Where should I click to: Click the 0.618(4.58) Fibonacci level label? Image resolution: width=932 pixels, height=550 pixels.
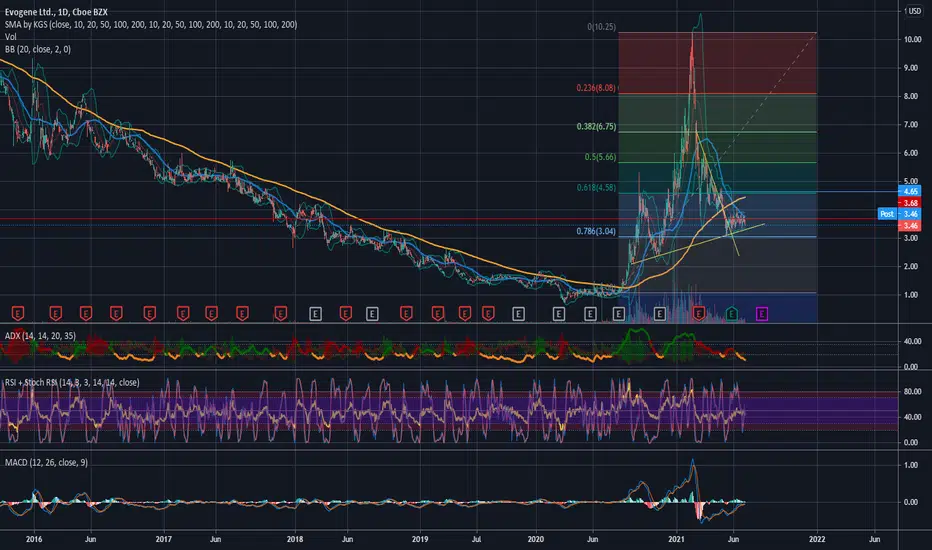[596, 188]
